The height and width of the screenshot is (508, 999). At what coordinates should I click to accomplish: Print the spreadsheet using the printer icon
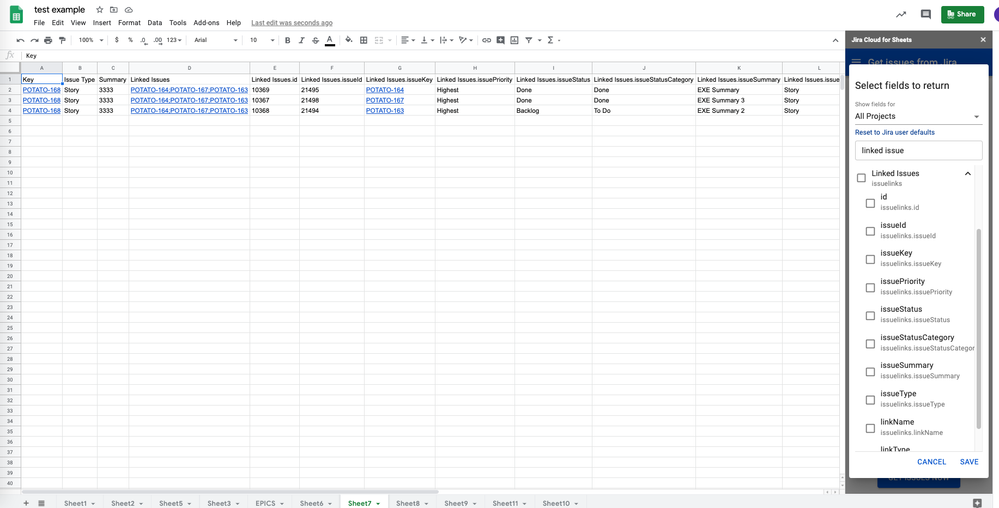[48, 40]
